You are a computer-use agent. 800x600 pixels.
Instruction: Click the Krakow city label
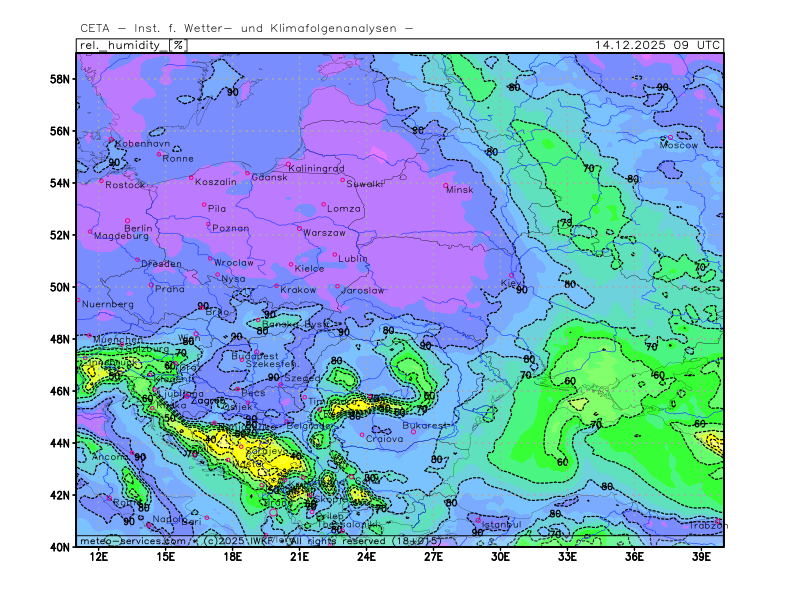[x=298, y=290]
